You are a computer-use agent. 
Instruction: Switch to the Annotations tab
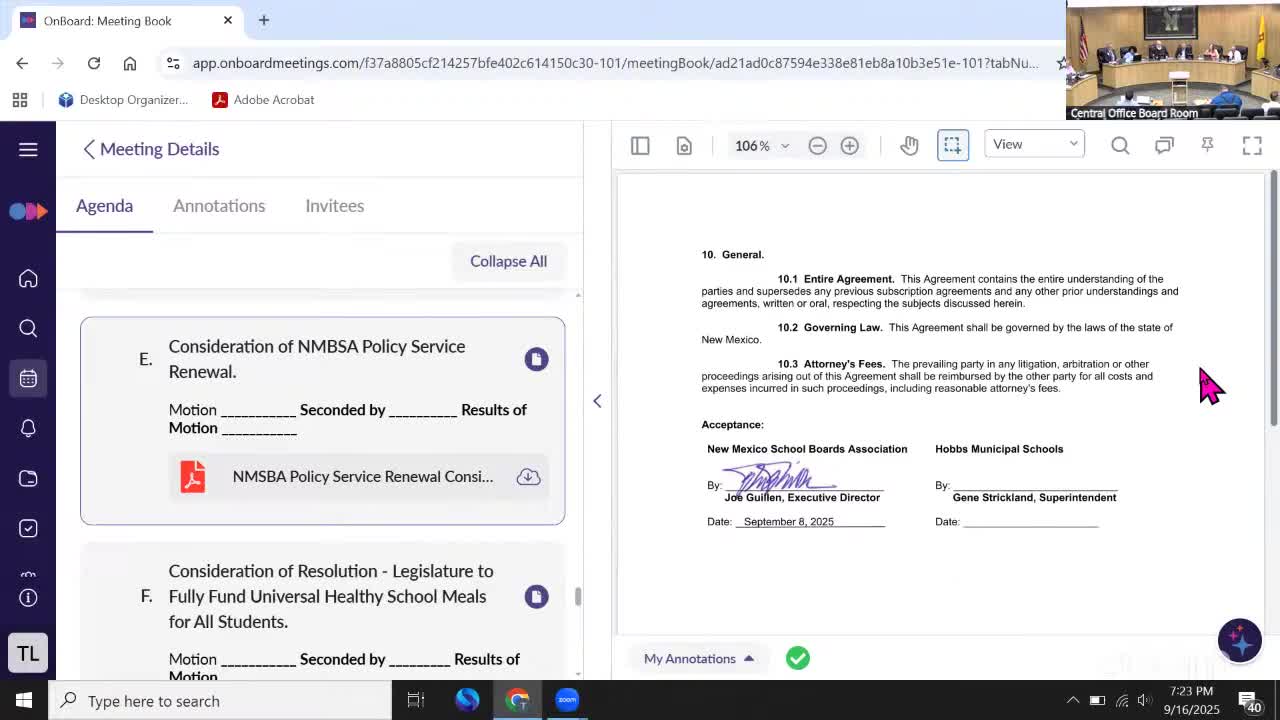pos(219,206)
